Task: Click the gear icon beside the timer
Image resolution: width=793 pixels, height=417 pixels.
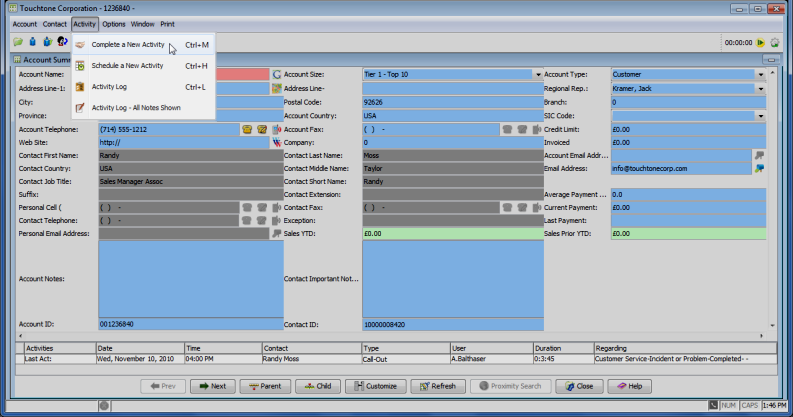Action: (x=775, y=43)
